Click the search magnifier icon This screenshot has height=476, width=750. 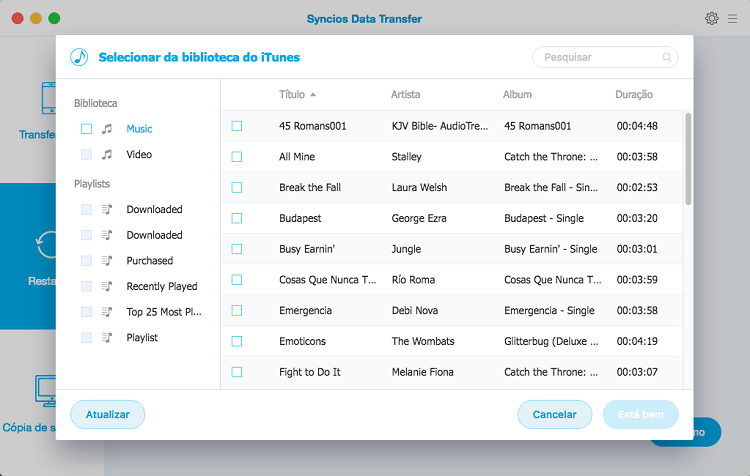tap(666, 57)
